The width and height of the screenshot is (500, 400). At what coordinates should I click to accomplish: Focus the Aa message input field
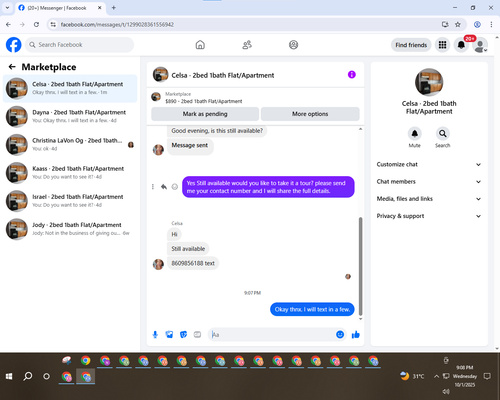tap(272, 335)
